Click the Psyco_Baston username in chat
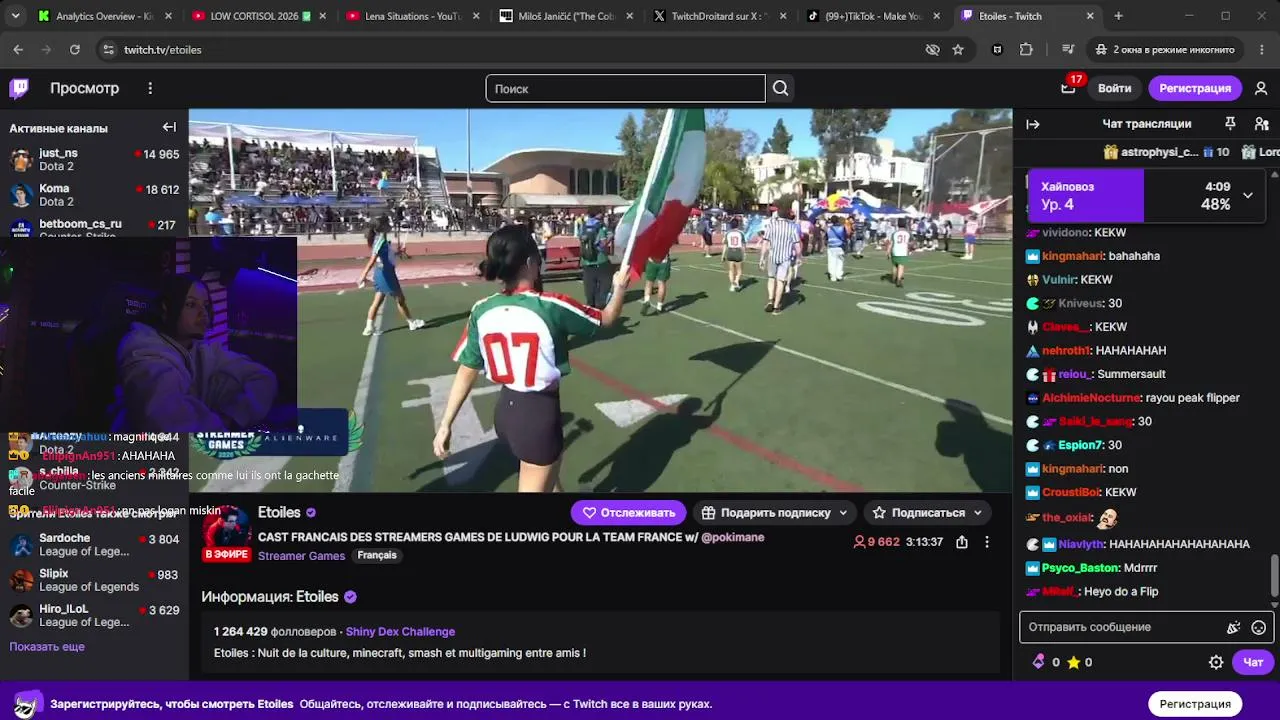This screenshot has width=1280, height=720. 1080,568
